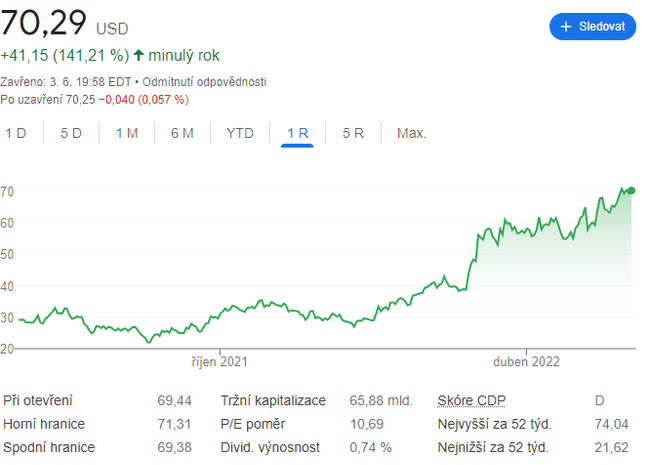This screenshot has height=465, width=650.
Task: Click the Skóre CDP label link
Action: pos(473,400)
